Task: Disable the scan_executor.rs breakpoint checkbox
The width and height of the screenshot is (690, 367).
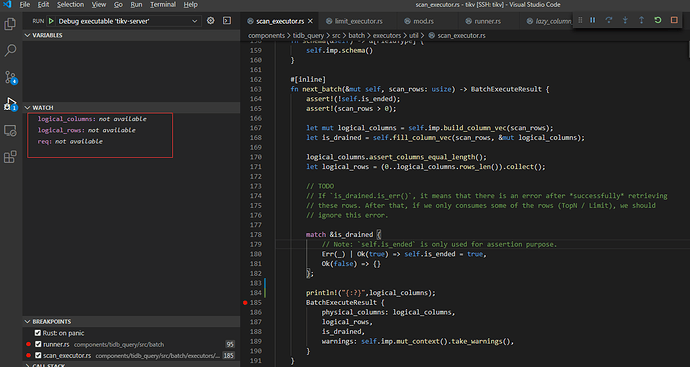Action: point(38,356)
